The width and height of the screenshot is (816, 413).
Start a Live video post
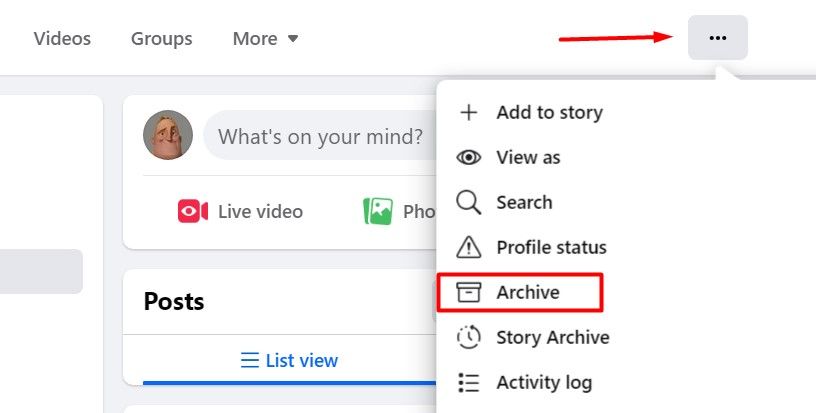point(240,211)
